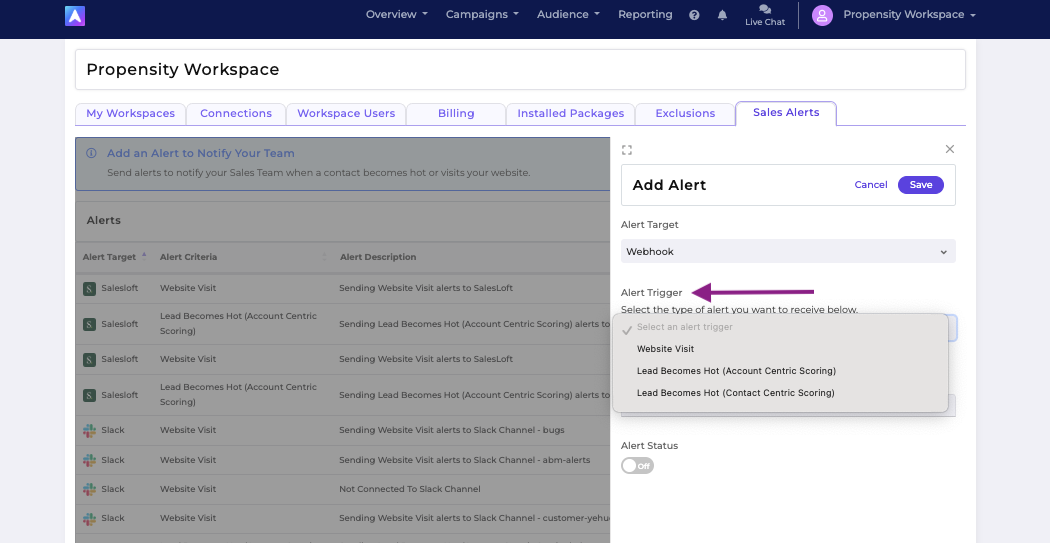Click 'Sending Website Visit alerts to Slack Channel - bugs'
The width and height of the screenshot is (1050, 543).
[x=451, y=431]
